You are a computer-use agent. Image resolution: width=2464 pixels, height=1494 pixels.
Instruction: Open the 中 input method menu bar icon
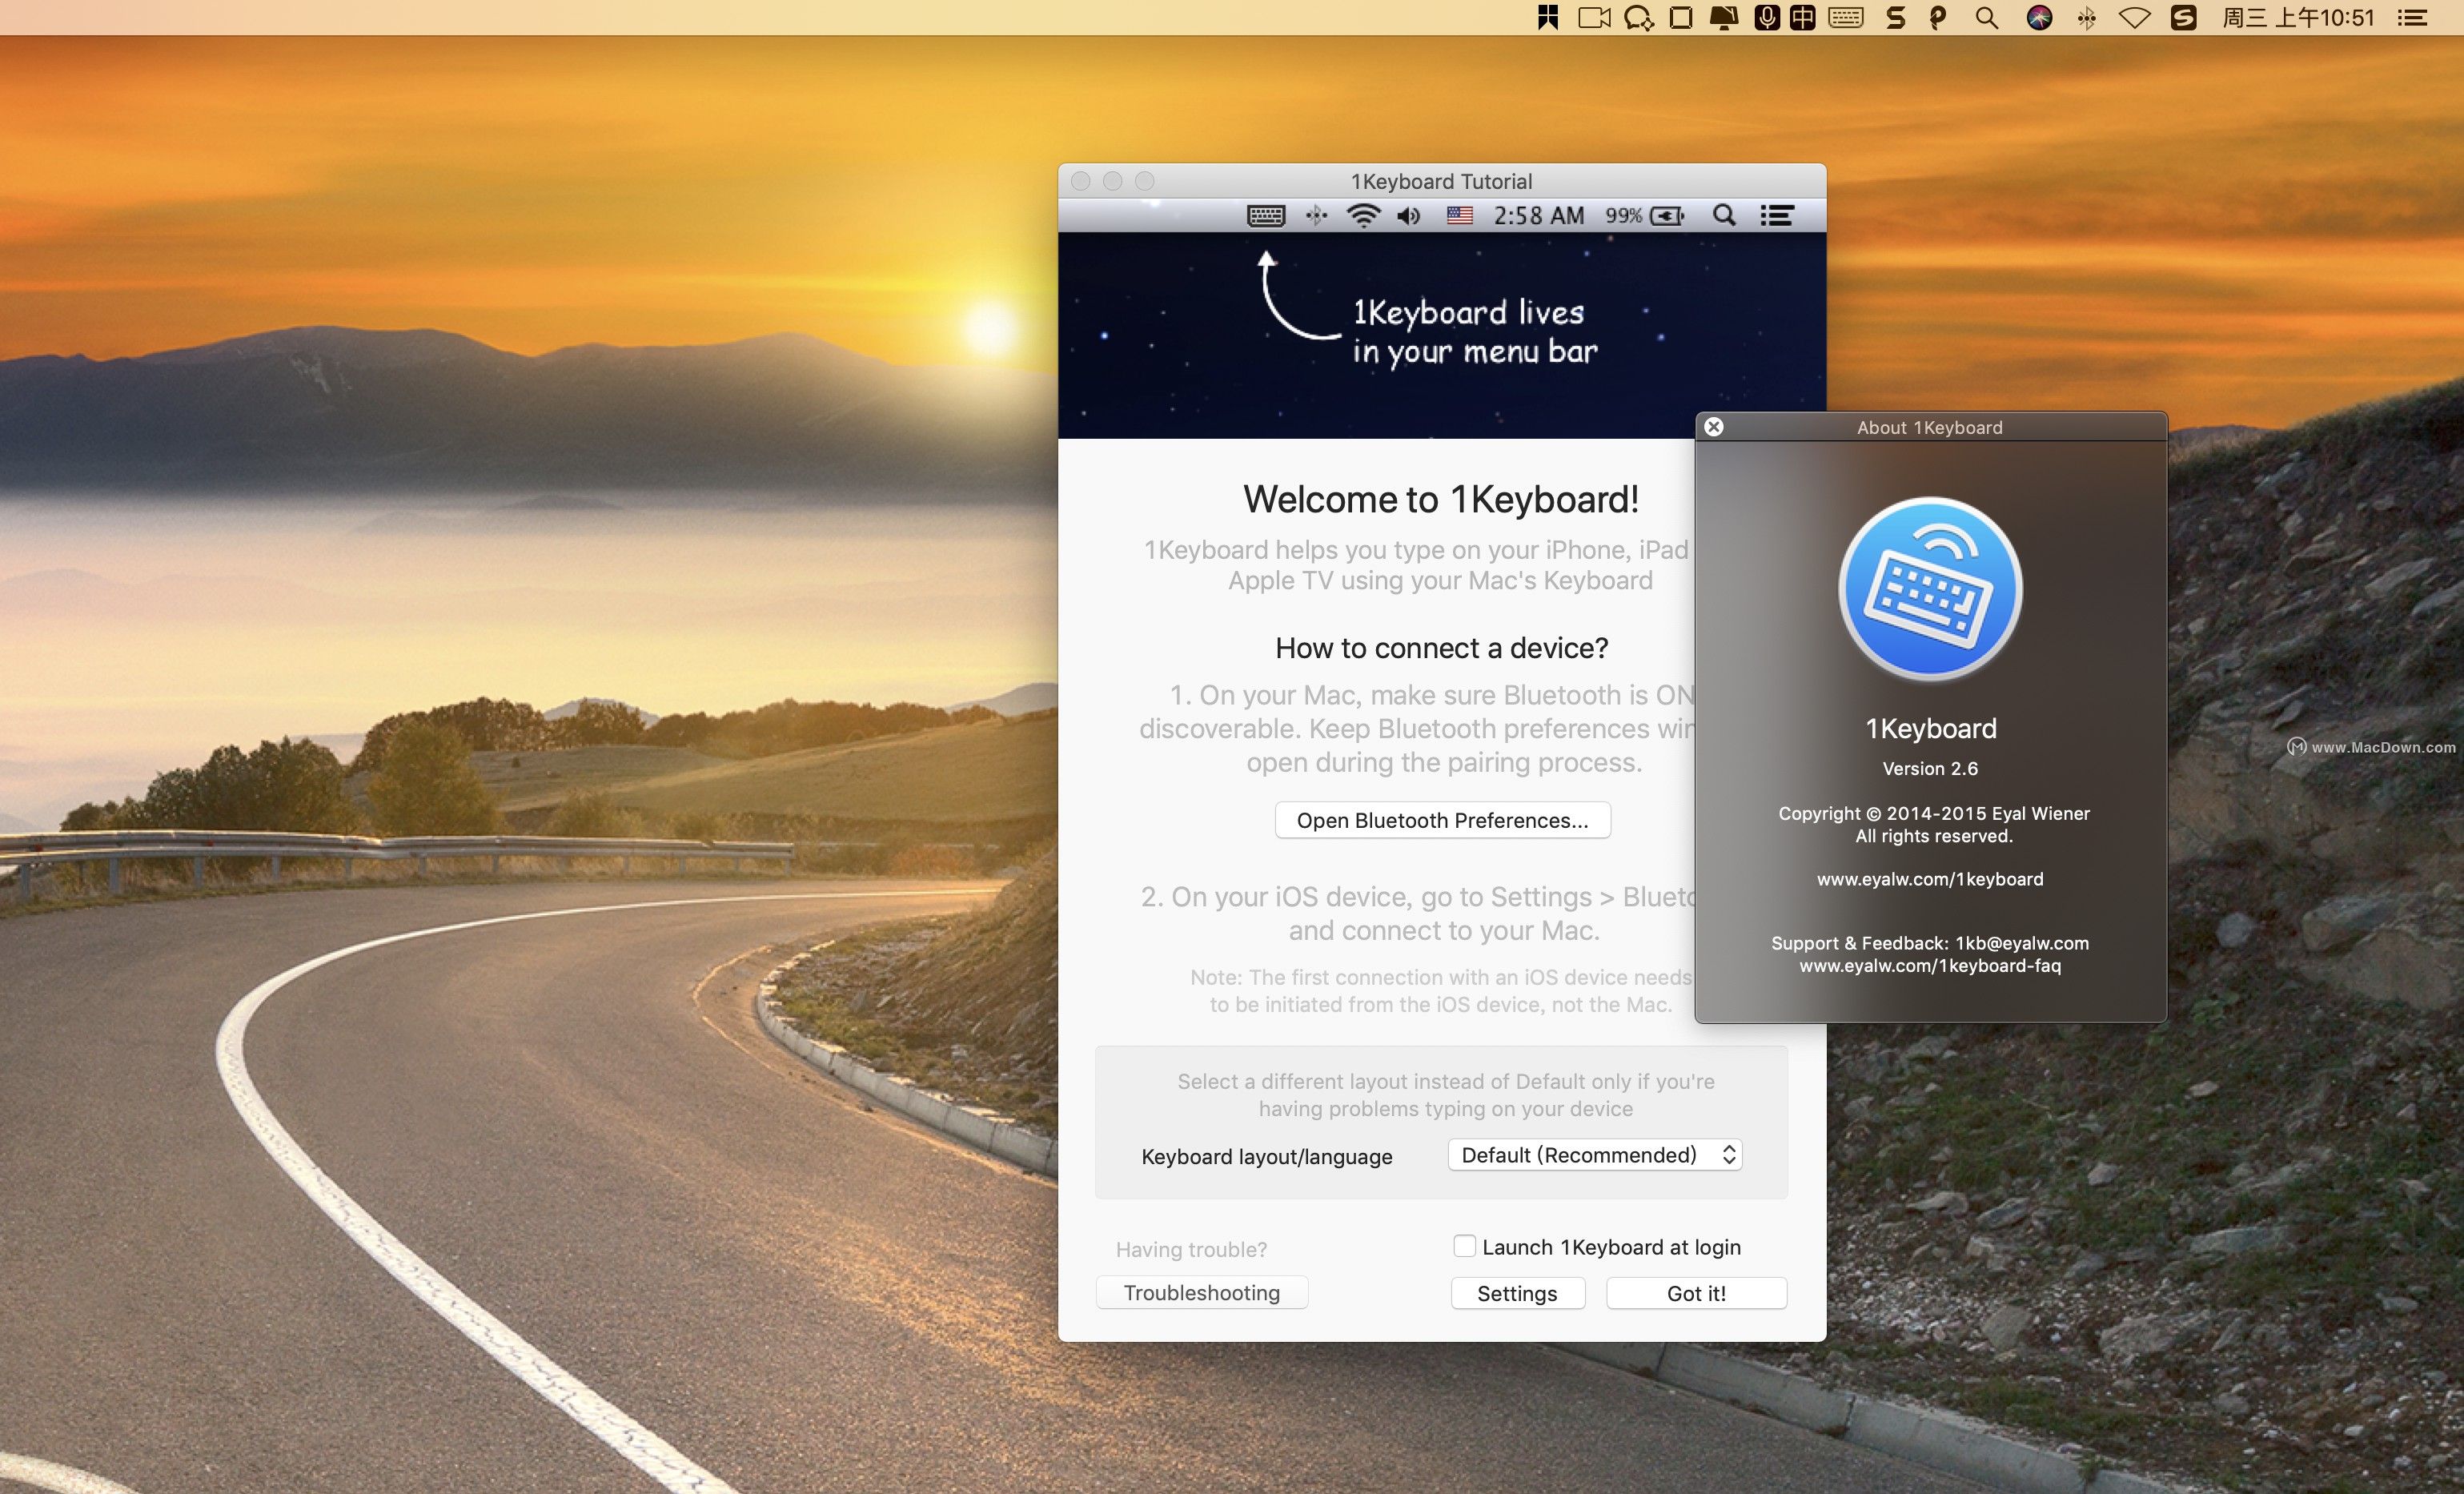coord(1802,17)
